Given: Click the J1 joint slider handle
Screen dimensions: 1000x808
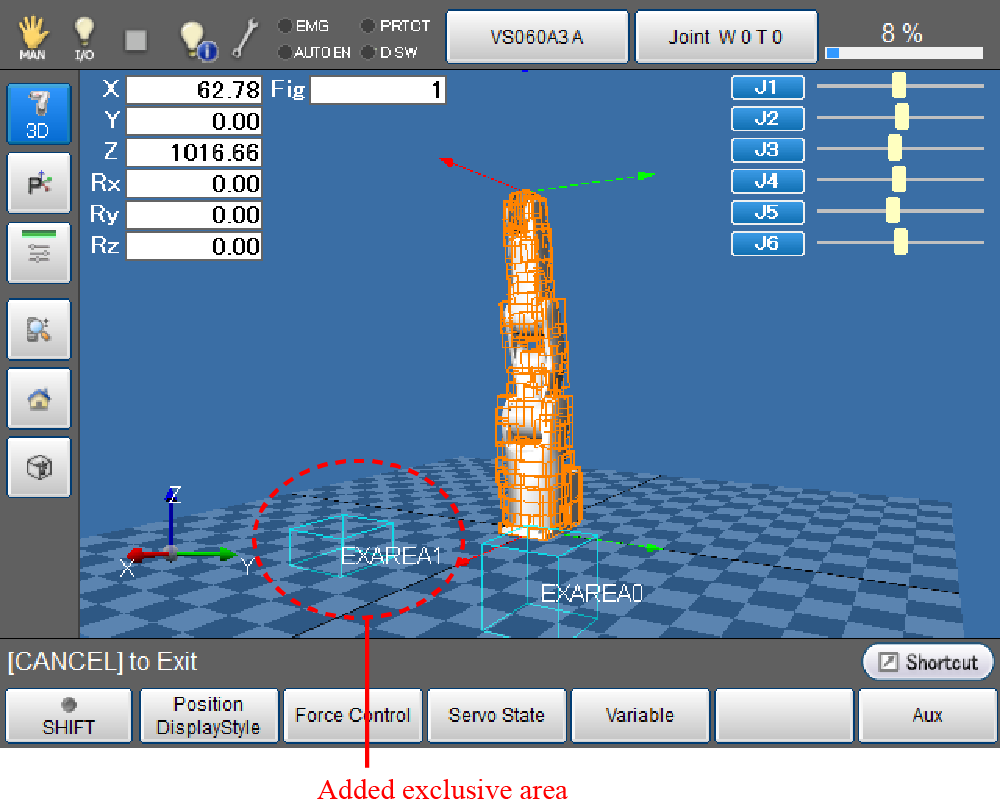Looking at the screenshot, I should click(x=898, y=86).
